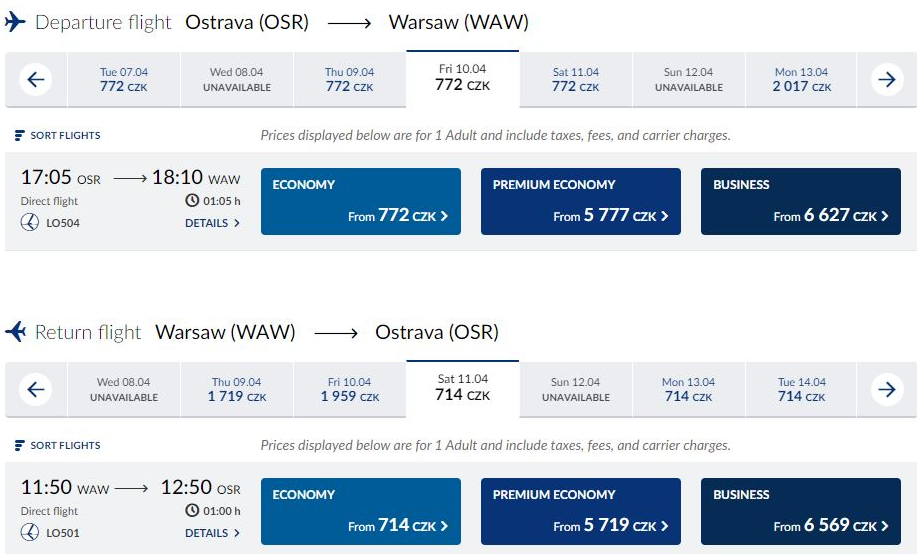917x554 pixels.
Task: Click previous dates arrow for return flight
Action: coord(36,390)
